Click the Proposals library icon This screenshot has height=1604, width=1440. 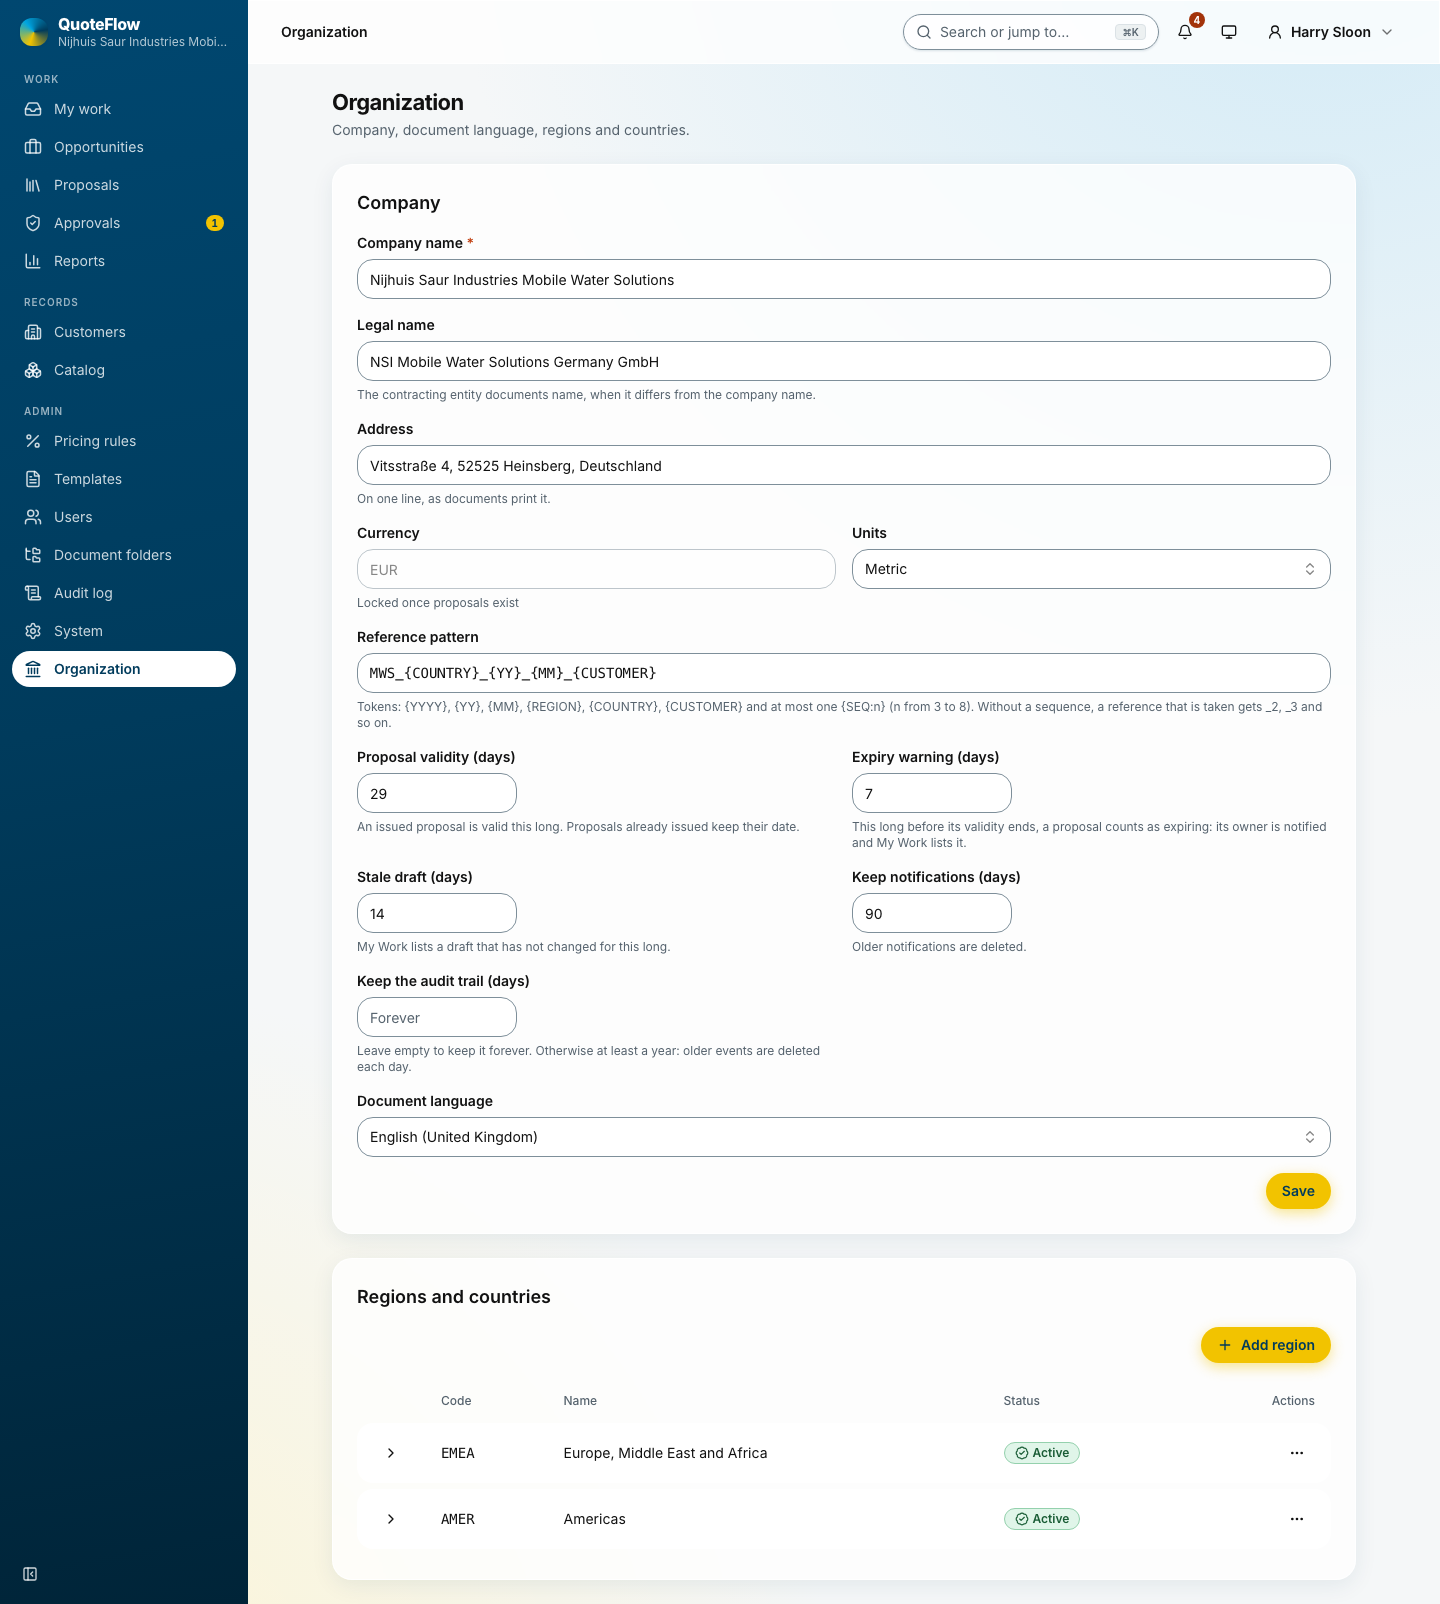click(33, 185)
